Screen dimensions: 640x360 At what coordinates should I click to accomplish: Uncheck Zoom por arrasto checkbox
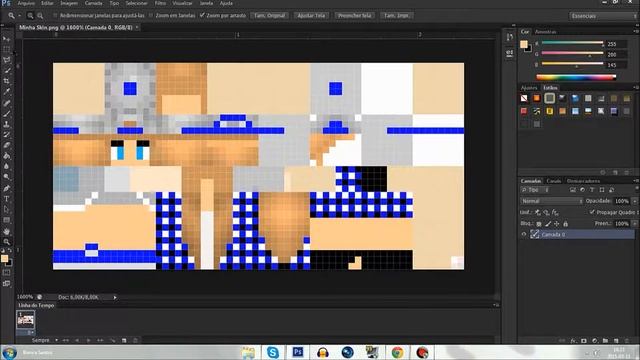coord(202,15)
